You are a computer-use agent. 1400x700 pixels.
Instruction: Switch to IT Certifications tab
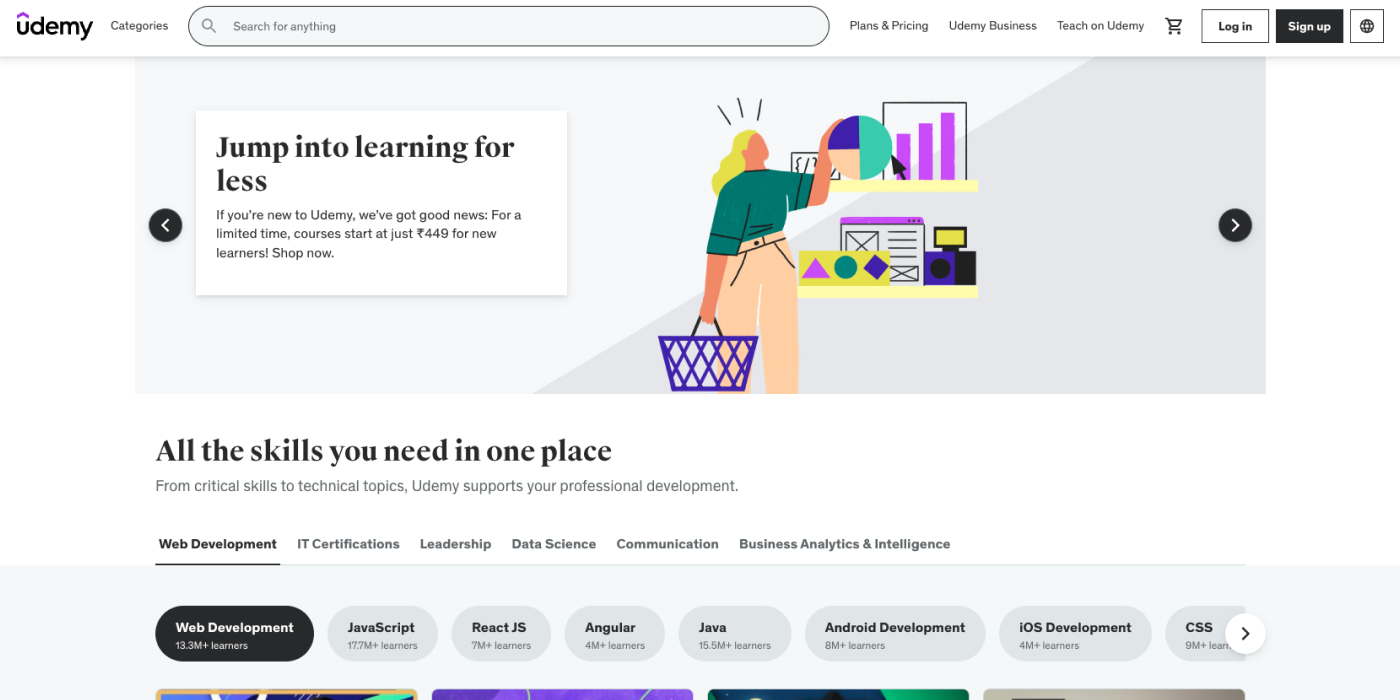[x=348, y=544]
